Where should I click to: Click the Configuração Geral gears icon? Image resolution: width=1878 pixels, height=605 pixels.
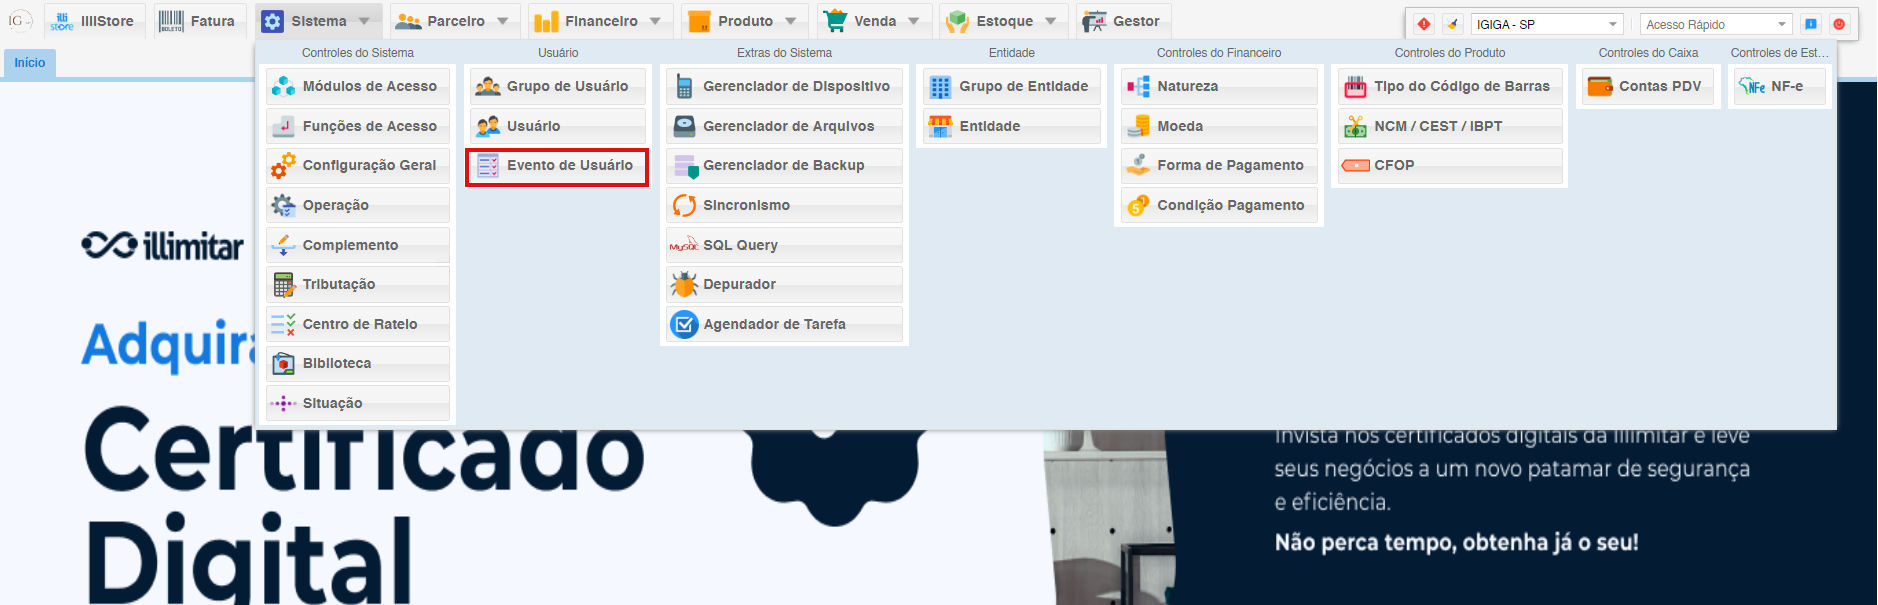coord(284,166)
